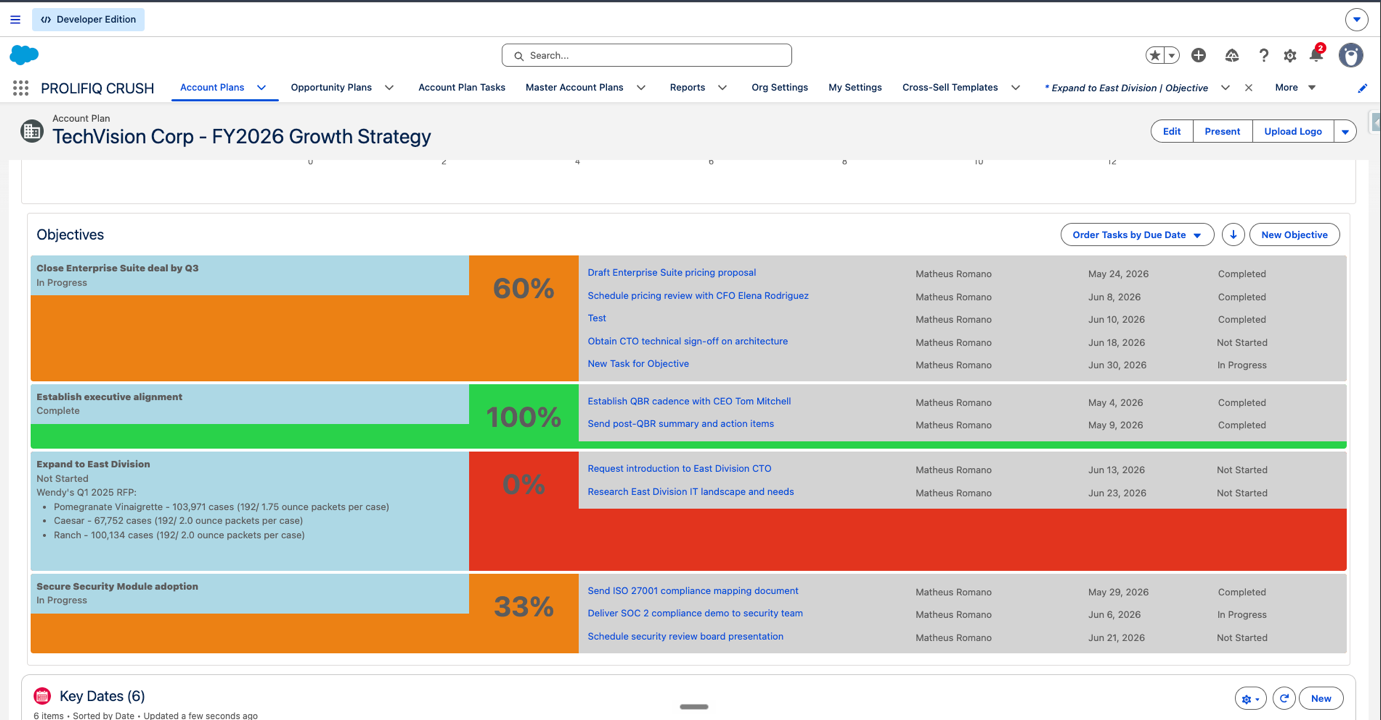The image size is (1381, 720).
Task: Open the favorites list dropdown arrow
Action: pos(1172,56)
